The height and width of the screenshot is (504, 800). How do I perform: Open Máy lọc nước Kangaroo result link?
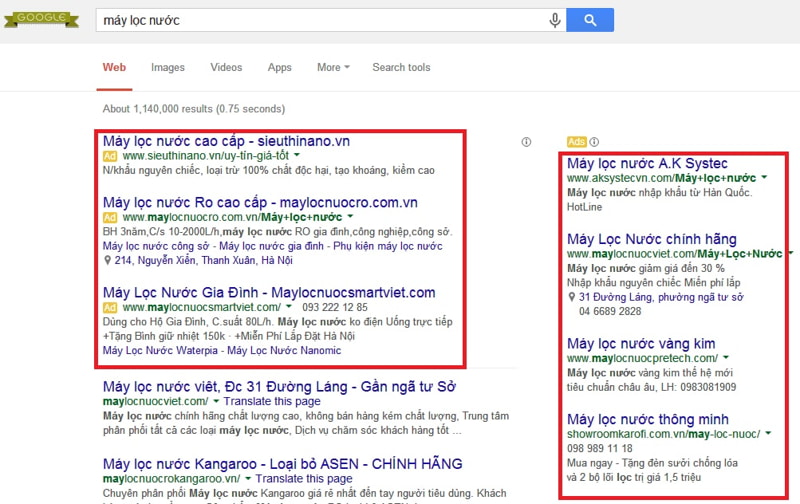[x=269, y=464]
